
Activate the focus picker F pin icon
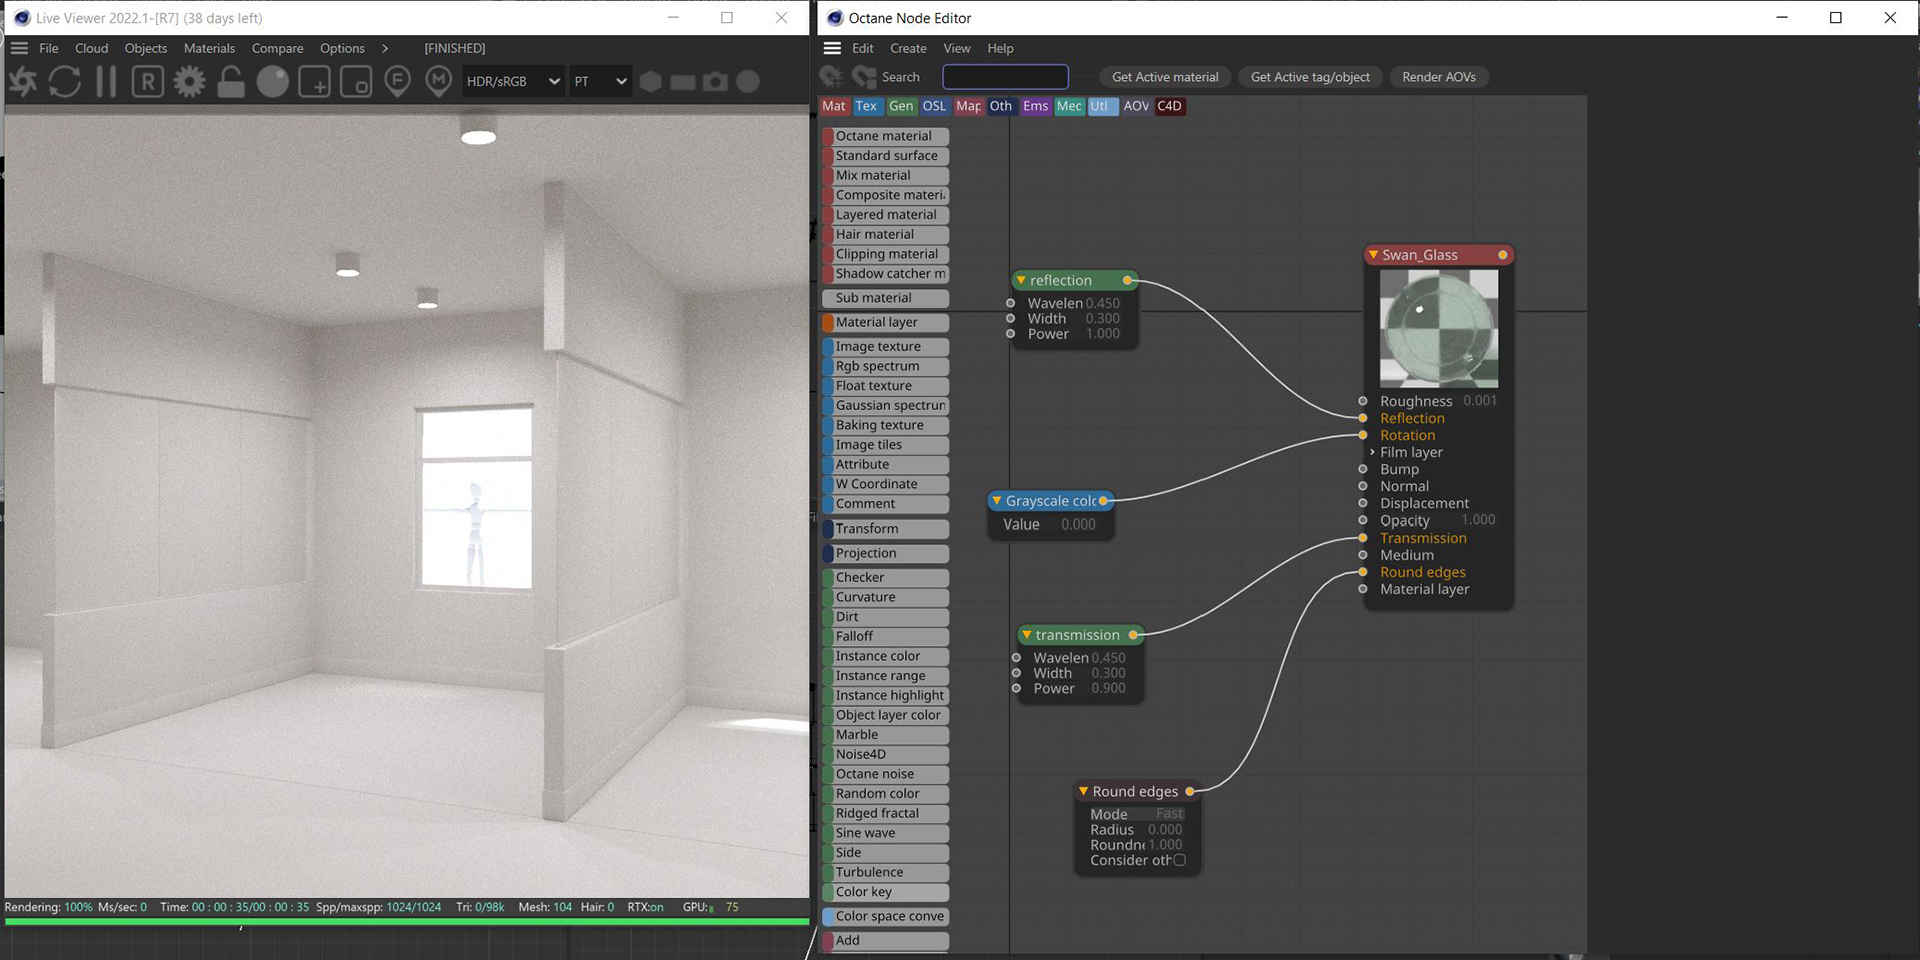click(x=398, y=81)
